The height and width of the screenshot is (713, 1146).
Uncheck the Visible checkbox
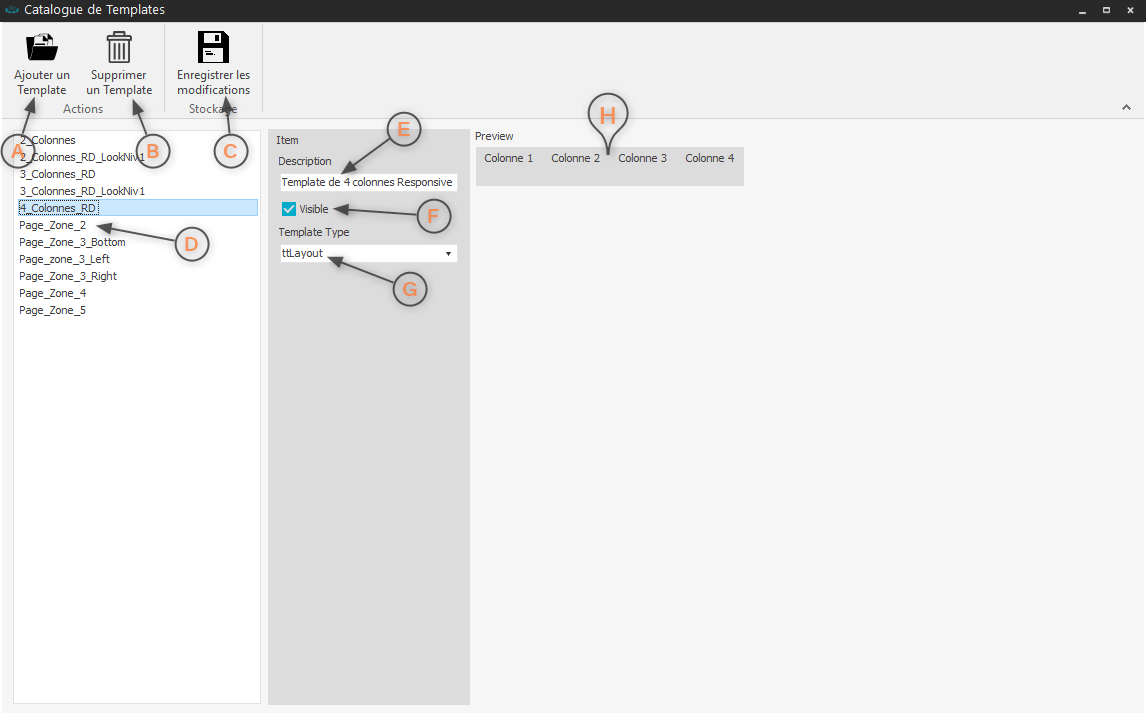pos(289,209)
